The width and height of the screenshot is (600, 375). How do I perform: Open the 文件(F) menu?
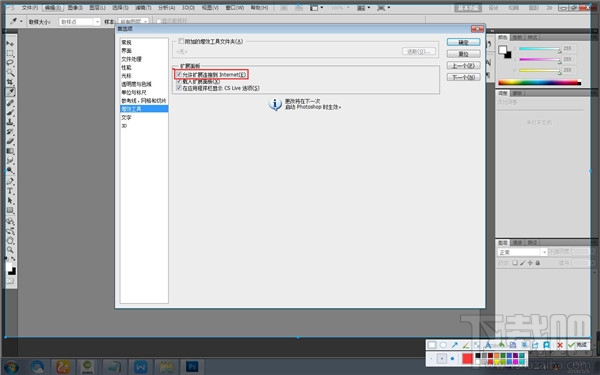point(29,8)
